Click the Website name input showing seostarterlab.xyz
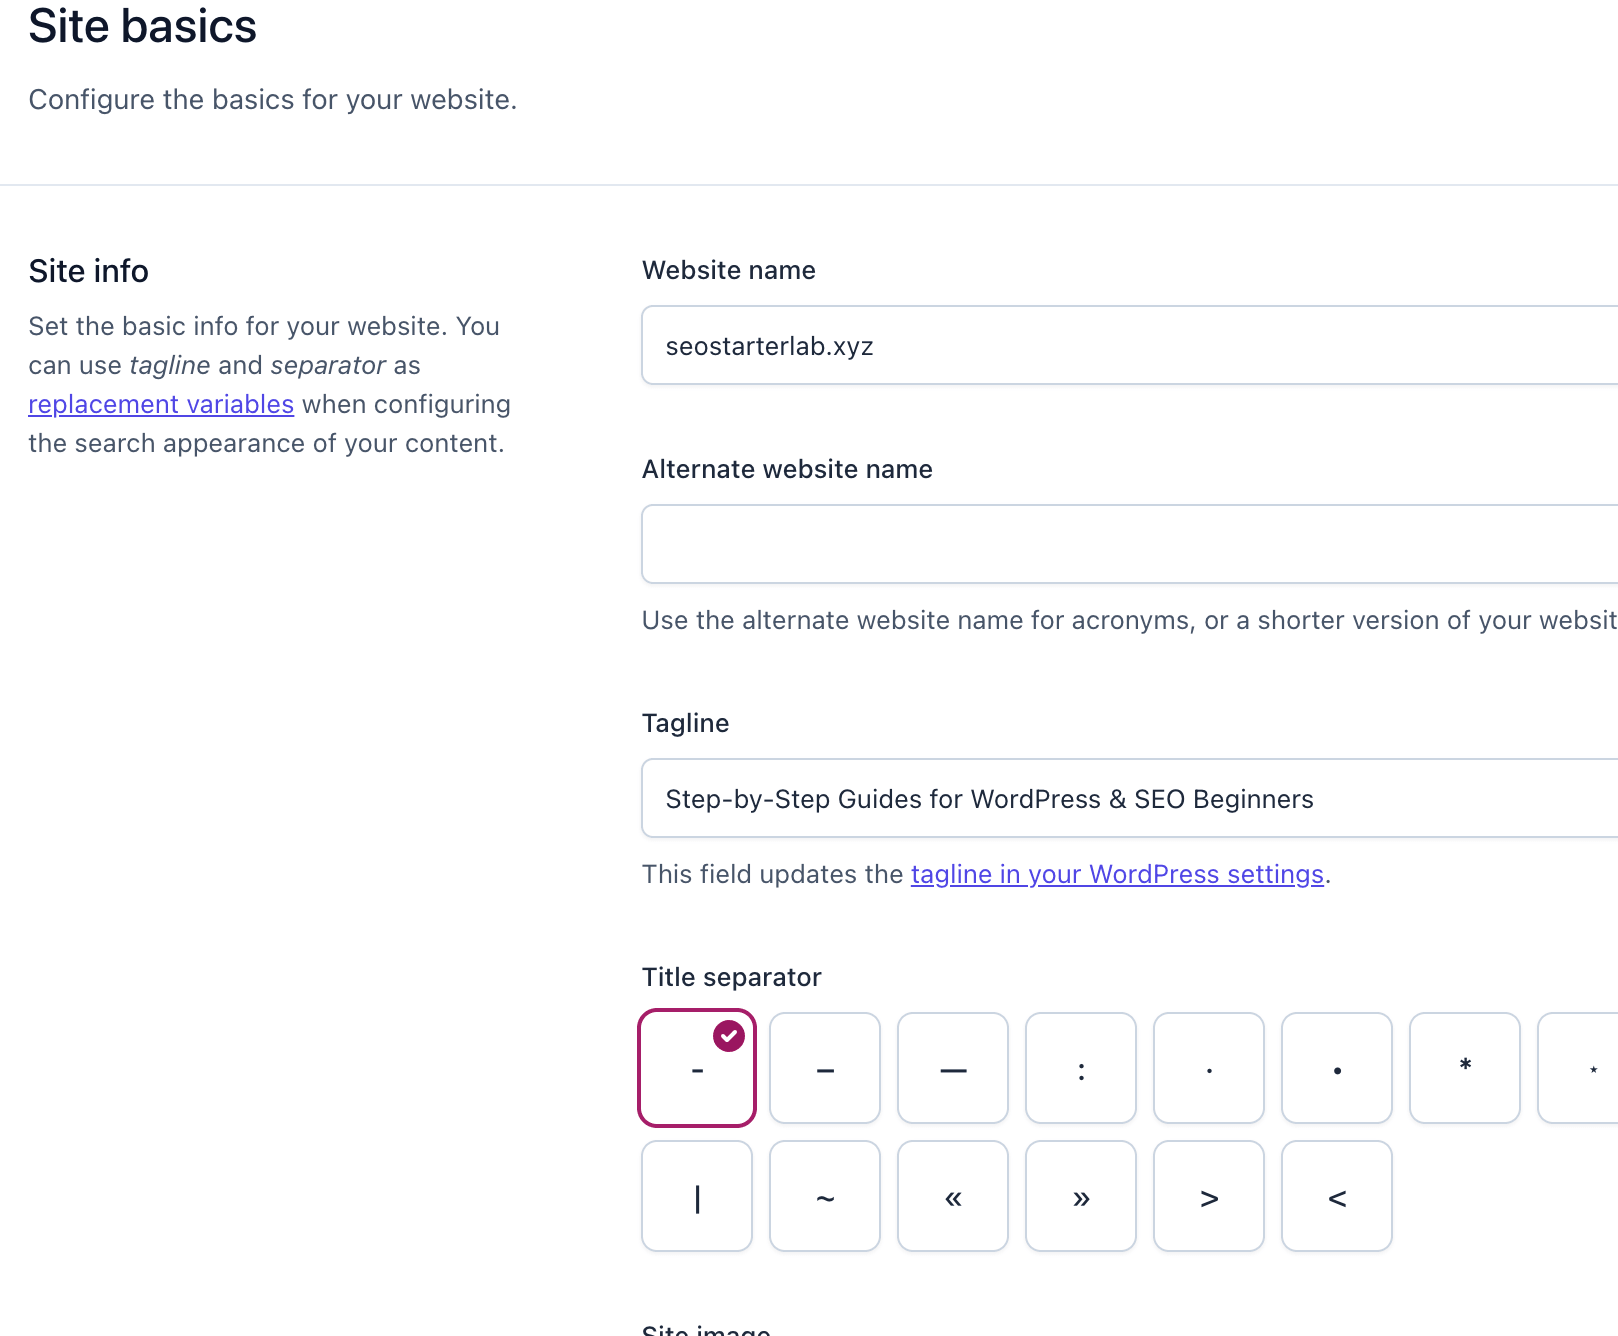The width and height of the screenshot is (1618, 1336). coord(1100,345)
